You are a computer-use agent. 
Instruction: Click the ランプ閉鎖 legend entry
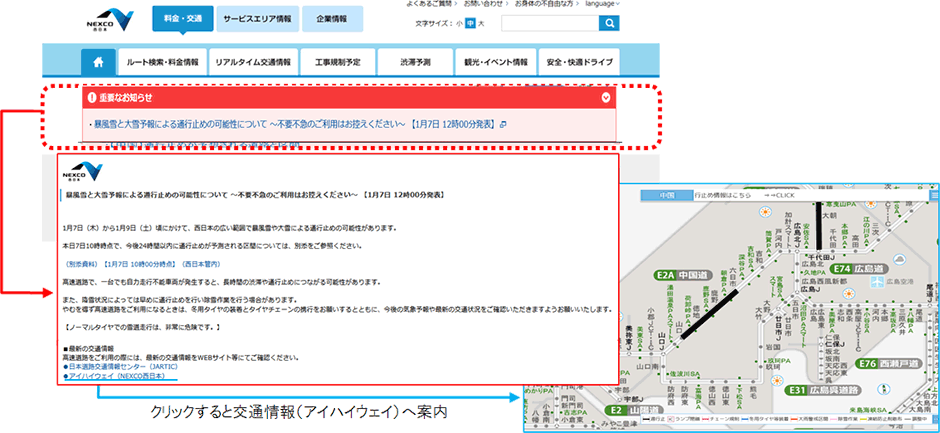684,419
